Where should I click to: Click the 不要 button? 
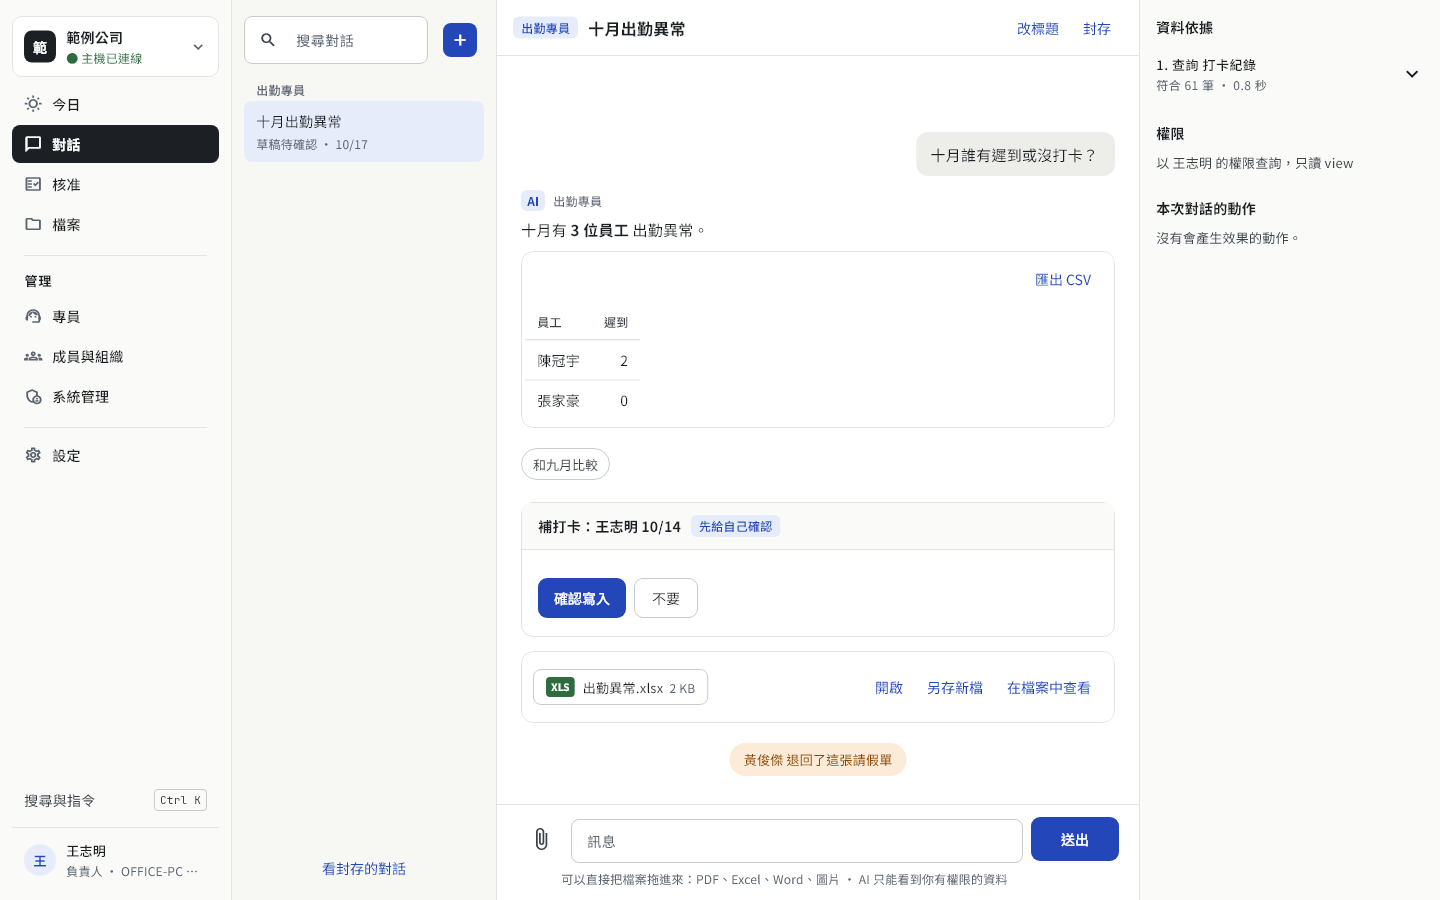[x=666, y=598]
